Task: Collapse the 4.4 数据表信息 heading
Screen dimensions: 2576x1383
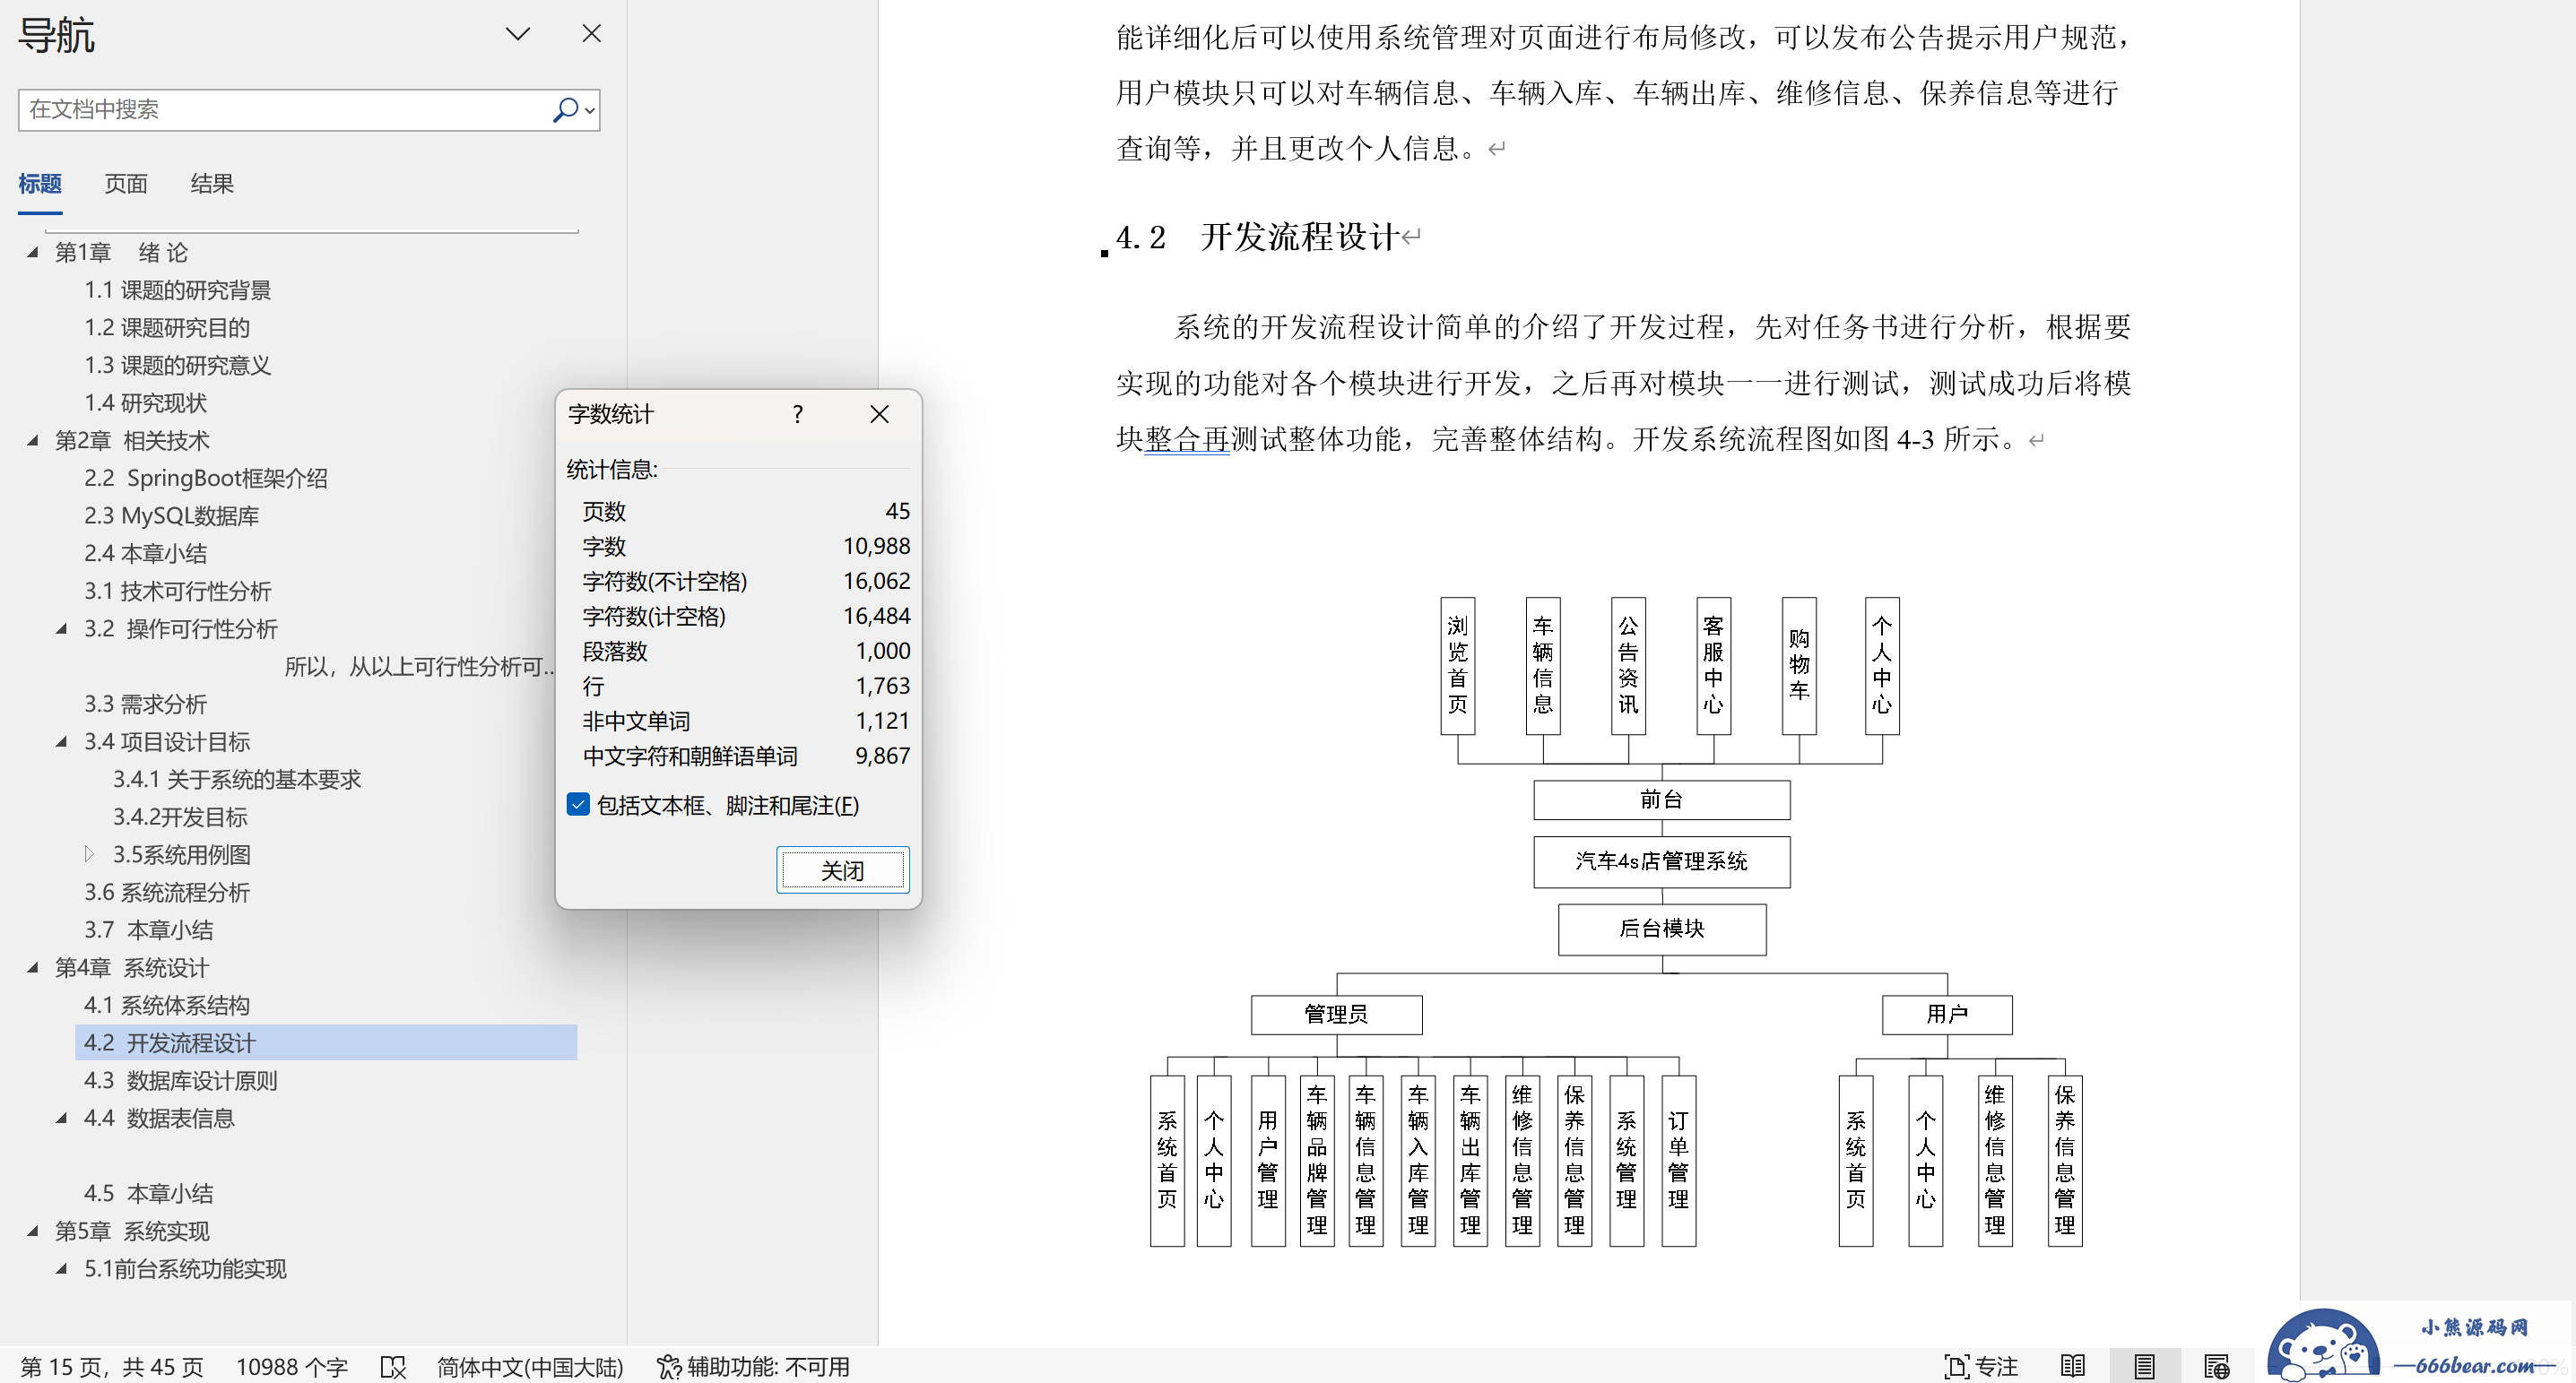Action: 61,1118
